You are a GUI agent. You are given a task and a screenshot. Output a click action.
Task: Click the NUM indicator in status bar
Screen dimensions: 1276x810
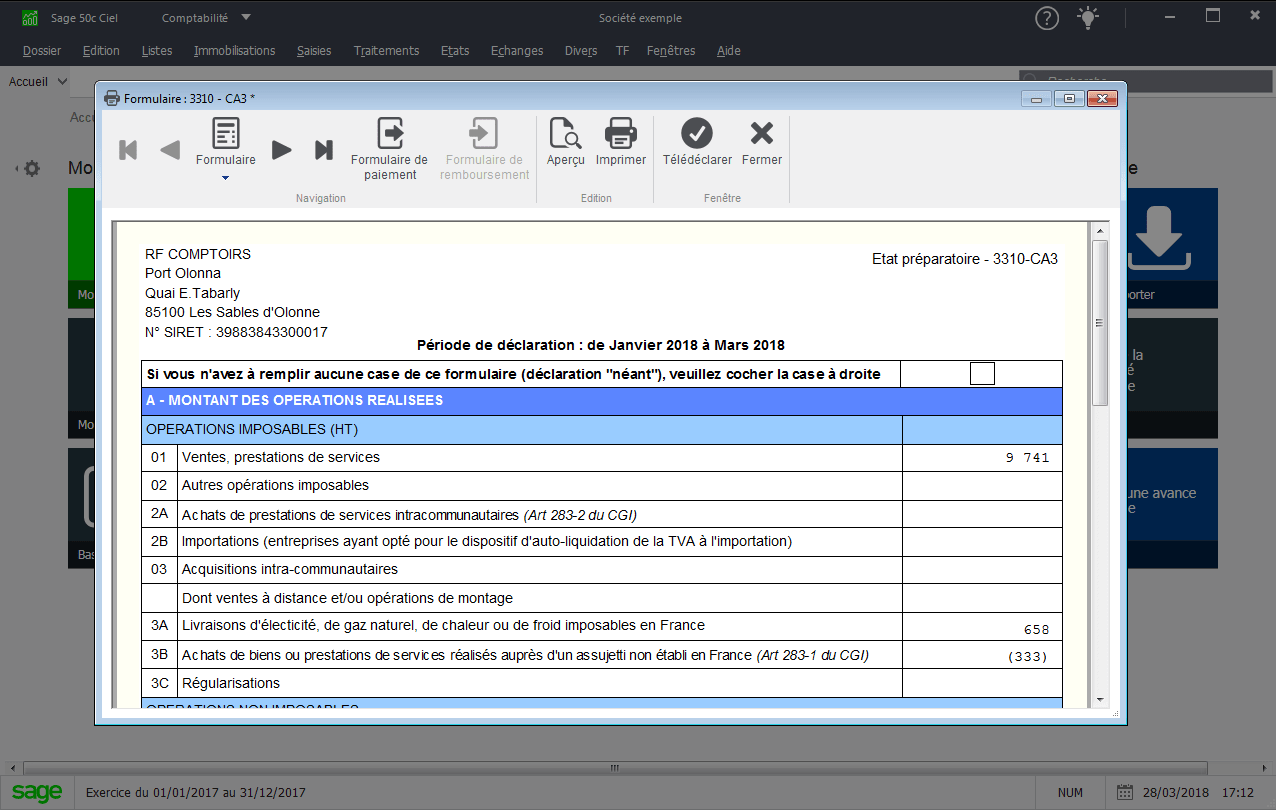1070,793
